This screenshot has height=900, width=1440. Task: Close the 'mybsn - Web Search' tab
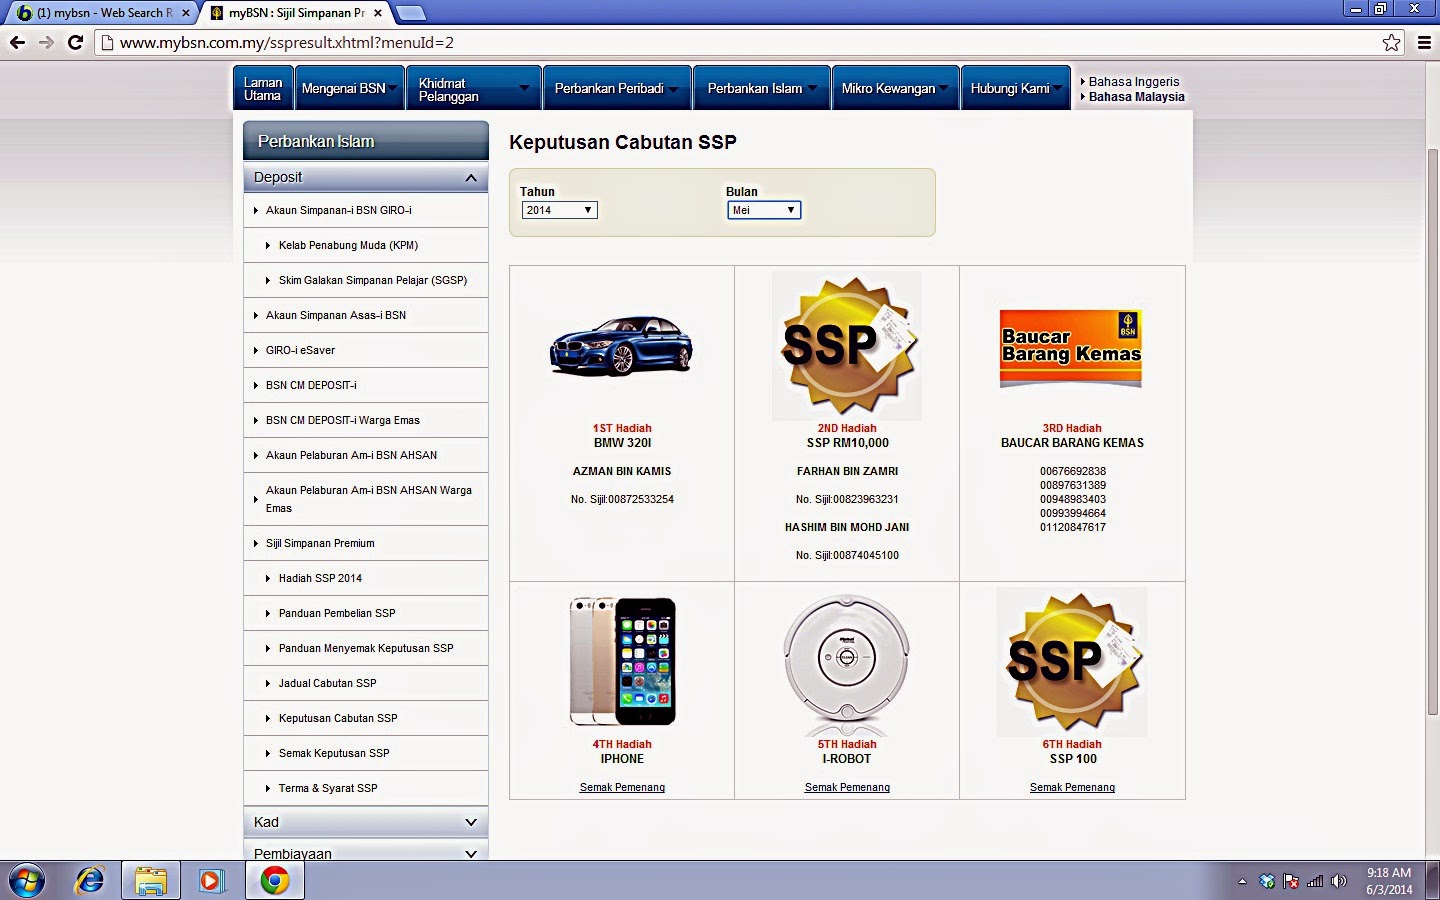tap(185, 13)
